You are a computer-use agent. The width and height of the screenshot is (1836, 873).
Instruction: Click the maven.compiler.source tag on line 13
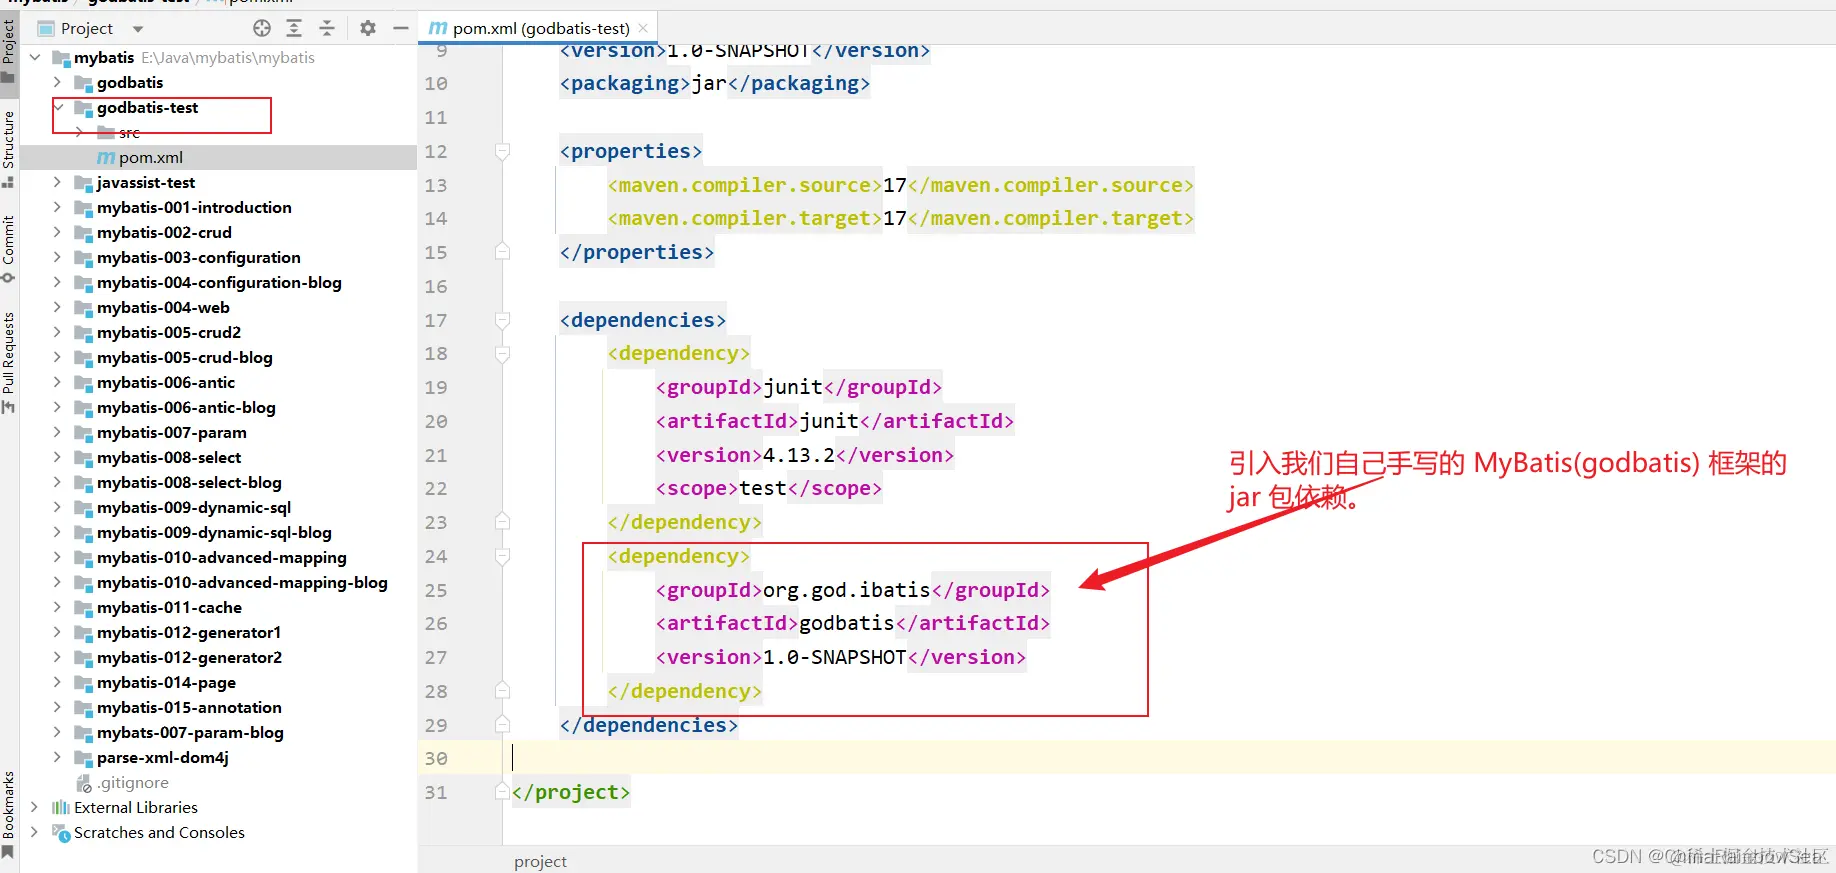(x=745, y=185)
